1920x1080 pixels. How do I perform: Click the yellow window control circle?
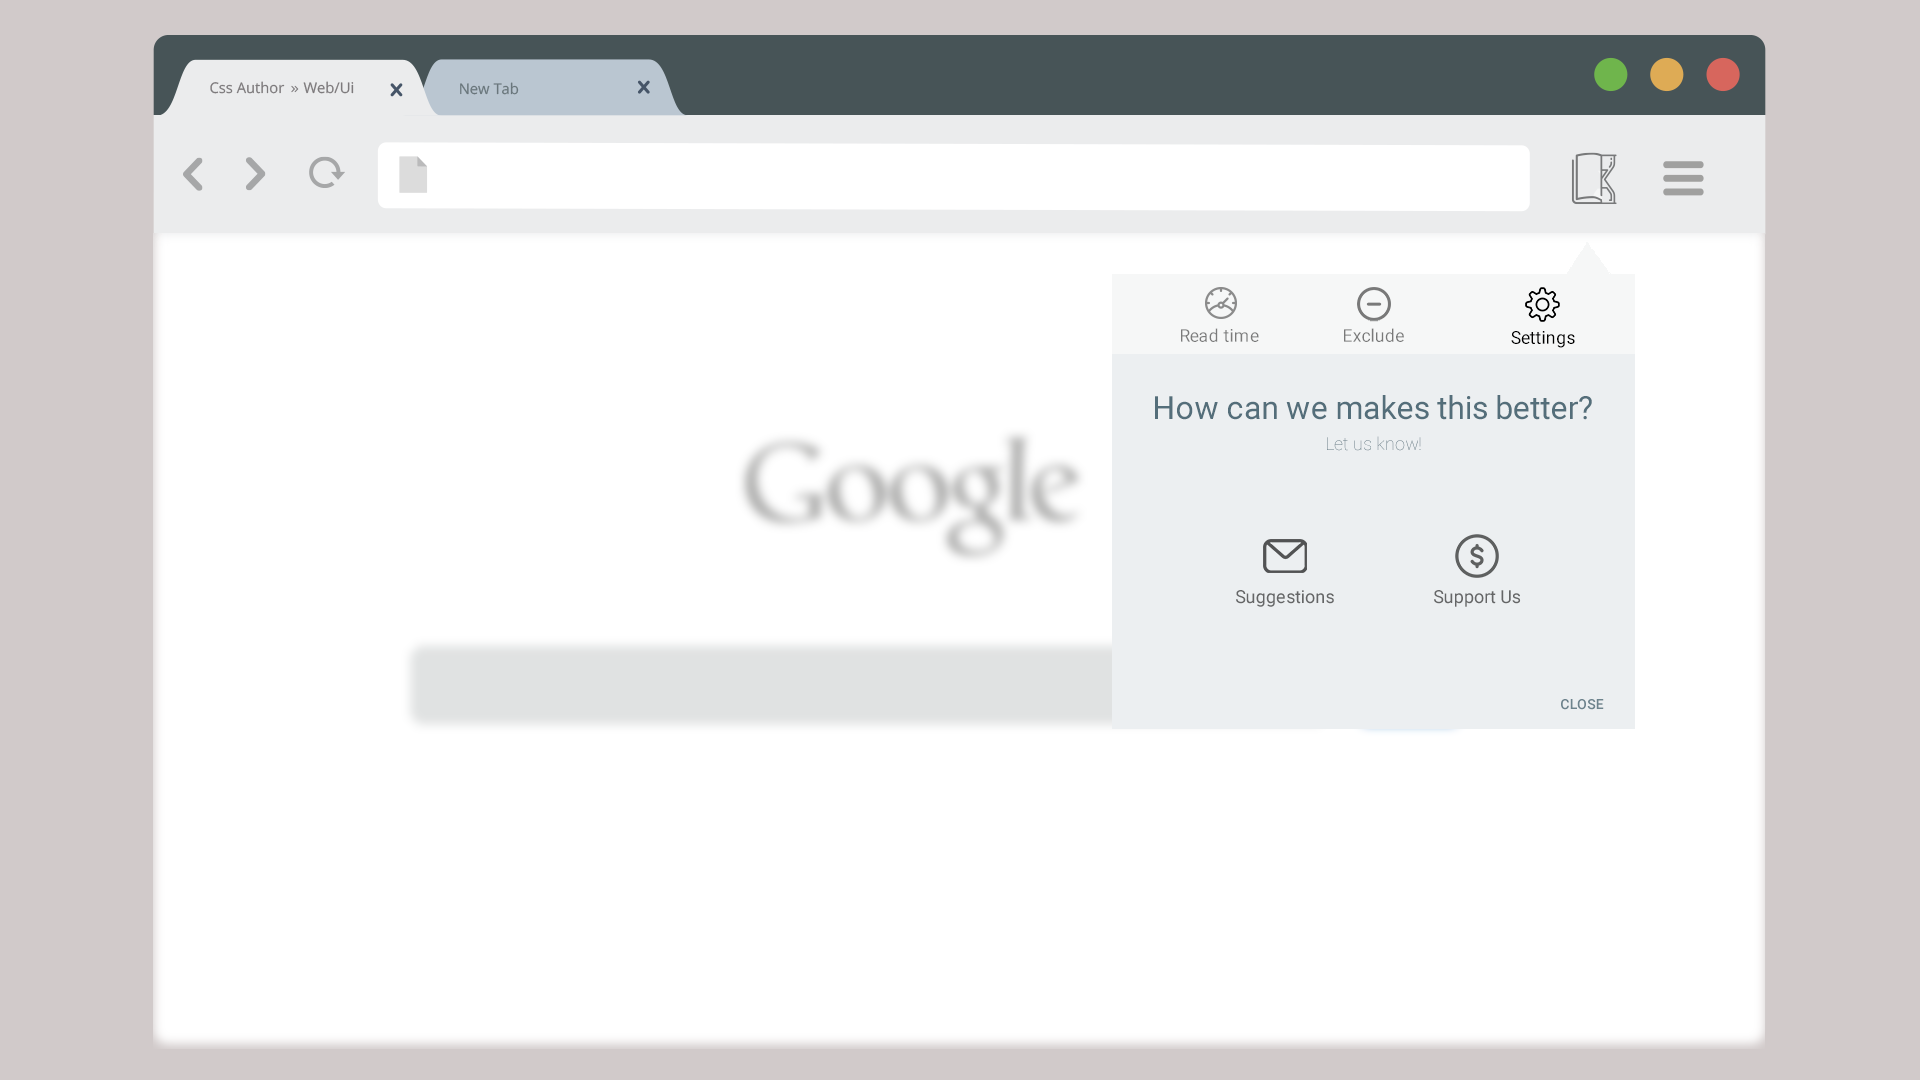tap(1666, 75)
